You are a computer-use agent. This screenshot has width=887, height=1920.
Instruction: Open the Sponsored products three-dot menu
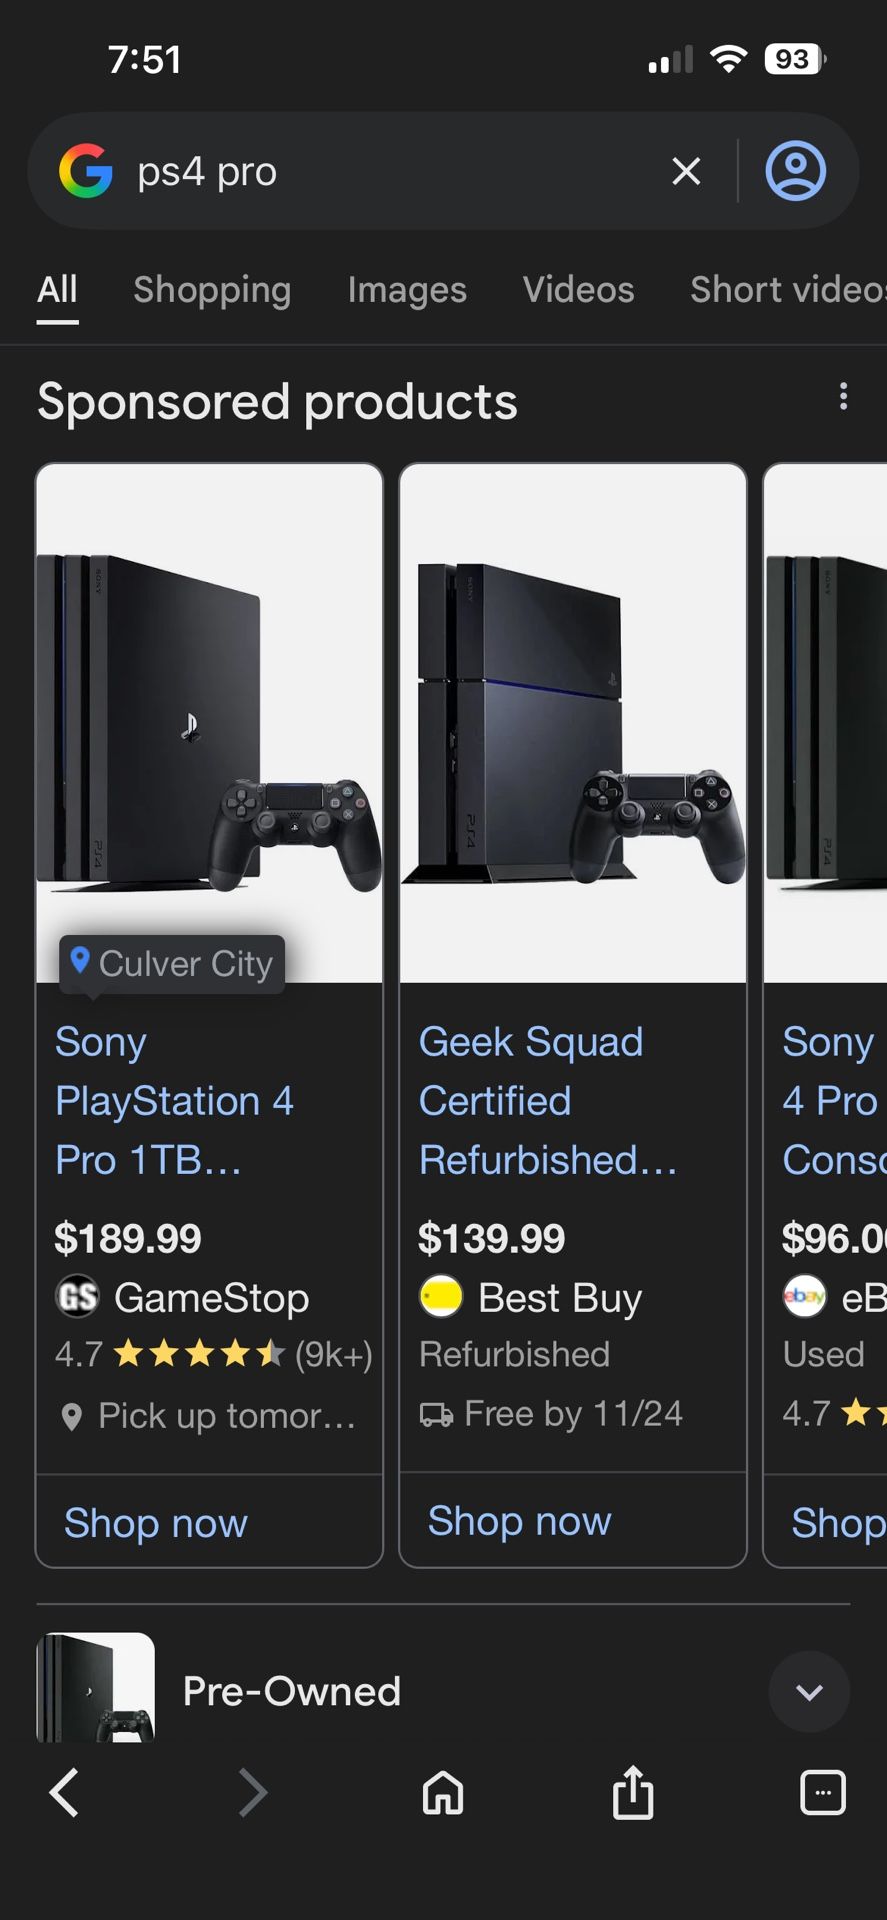click(x=843, y=397)
